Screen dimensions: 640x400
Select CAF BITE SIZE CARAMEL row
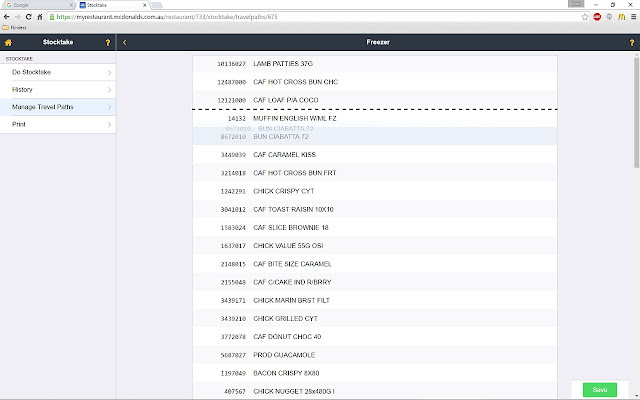375,264
